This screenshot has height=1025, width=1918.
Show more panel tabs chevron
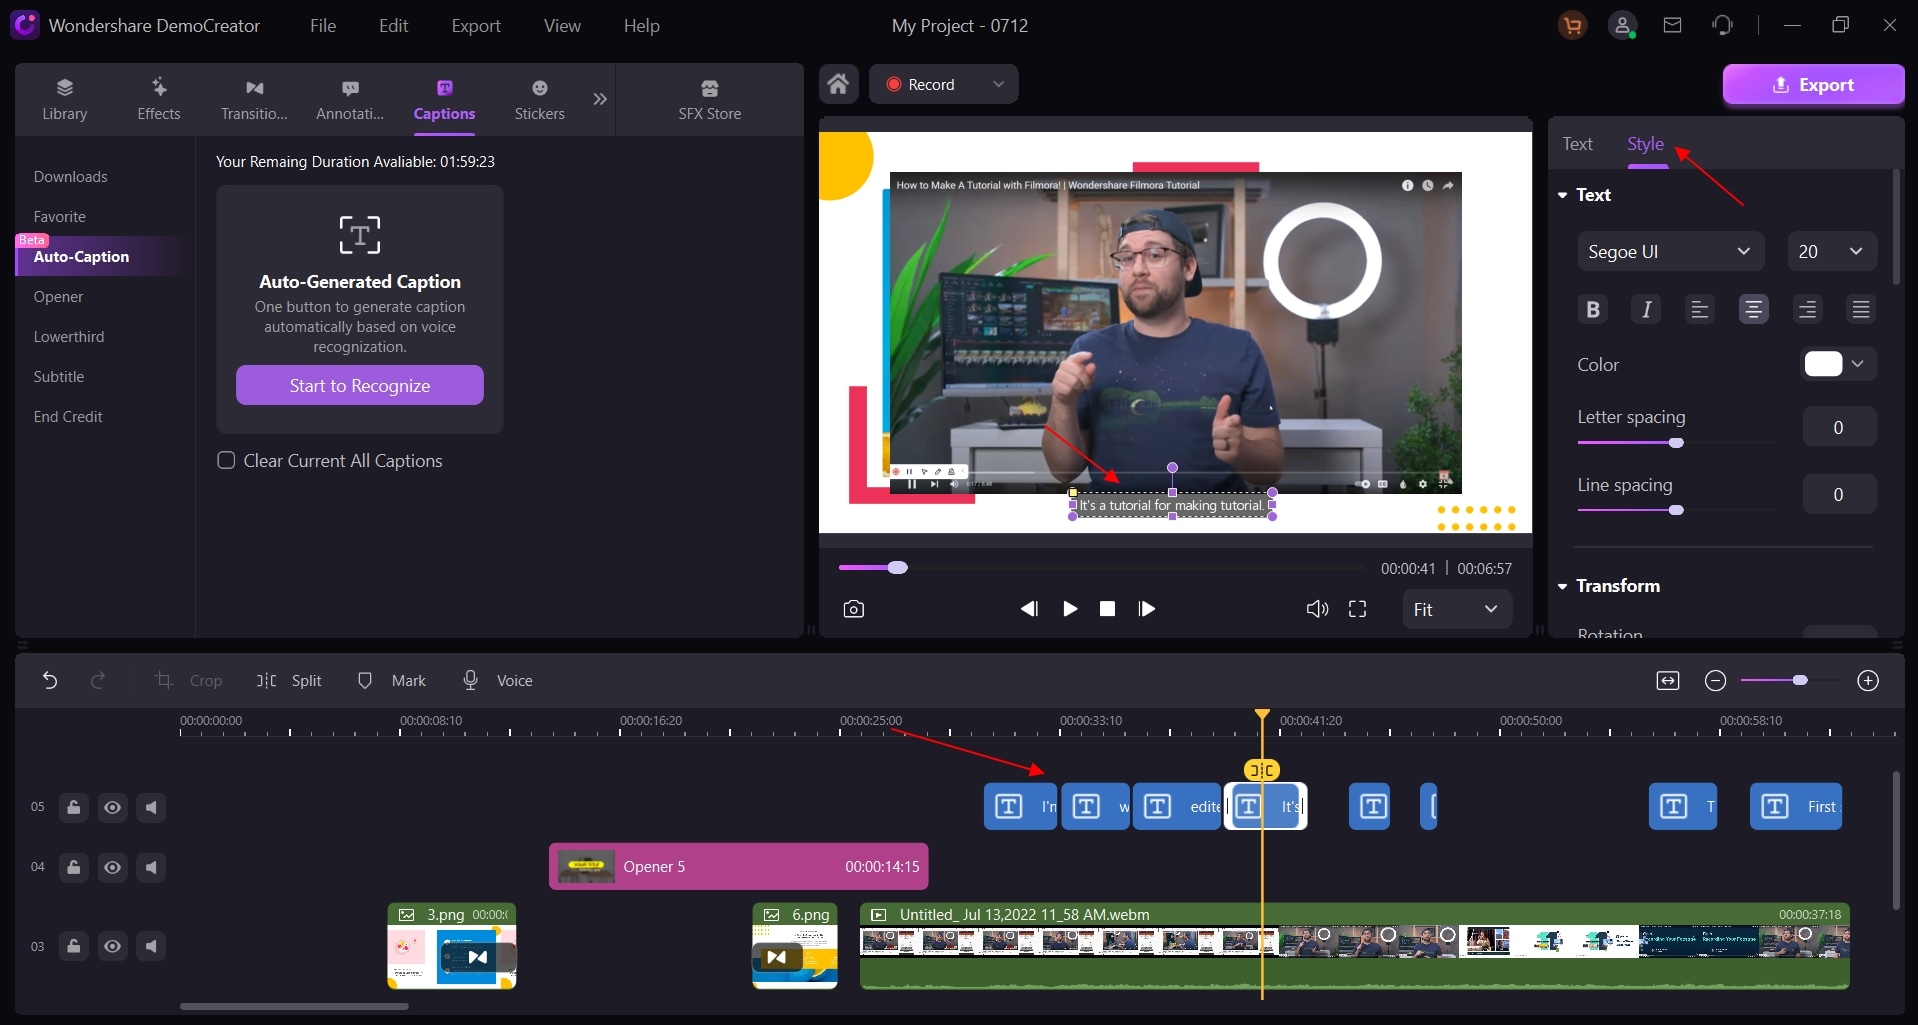600,99
